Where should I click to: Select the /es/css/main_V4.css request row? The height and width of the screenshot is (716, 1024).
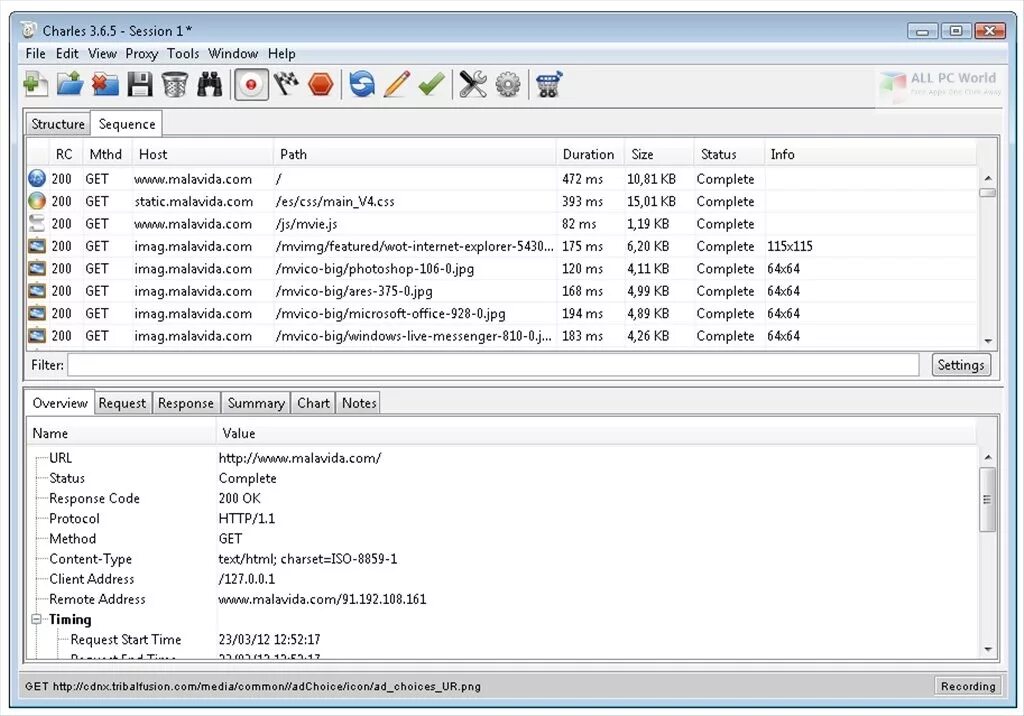coord(502,201)
